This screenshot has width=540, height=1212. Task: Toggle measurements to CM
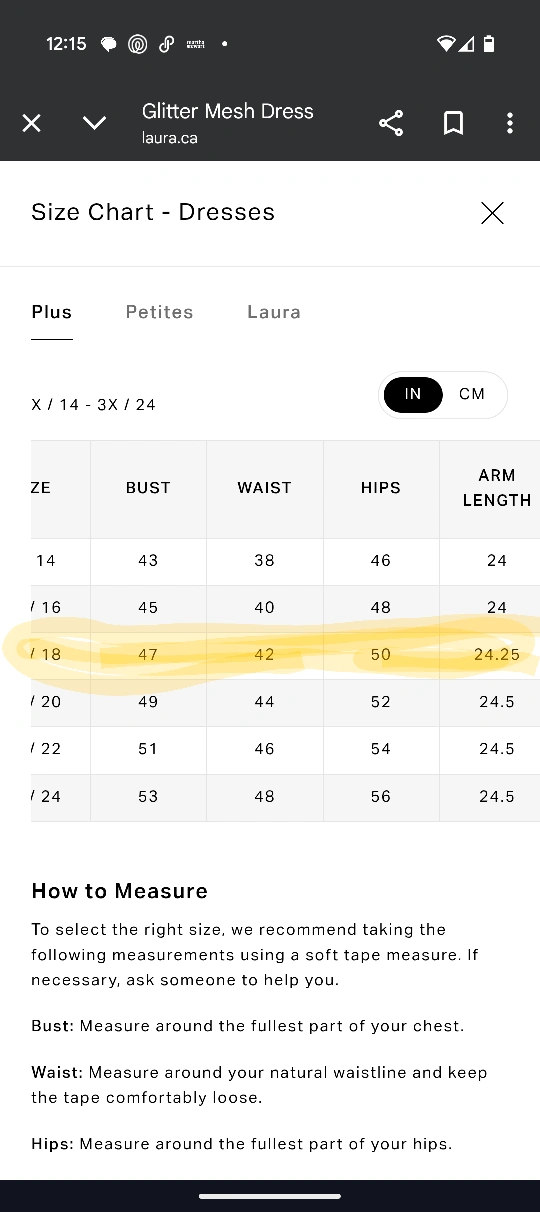(472, 394)
